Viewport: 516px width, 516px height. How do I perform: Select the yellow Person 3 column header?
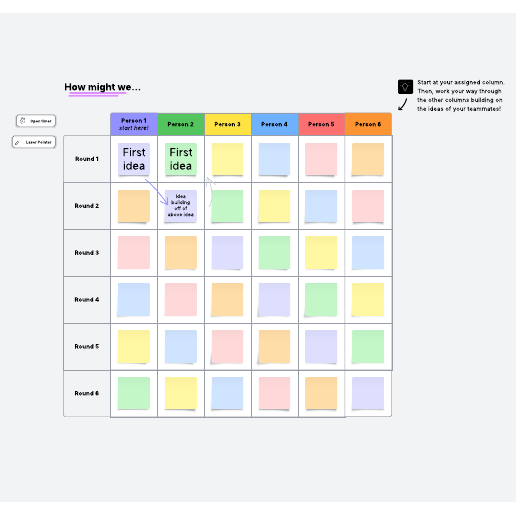tap(228, 124)
